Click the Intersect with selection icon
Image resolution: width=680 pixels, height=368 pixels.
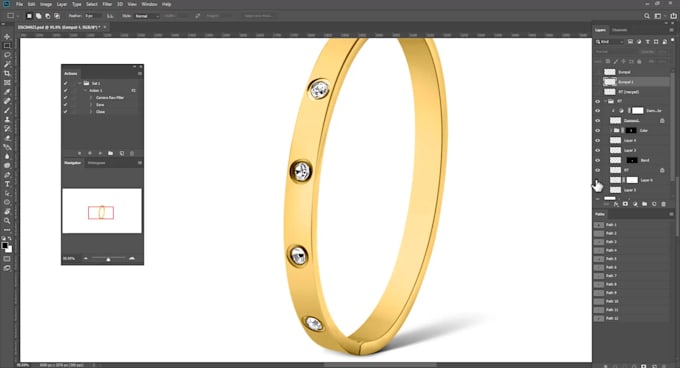57,16
